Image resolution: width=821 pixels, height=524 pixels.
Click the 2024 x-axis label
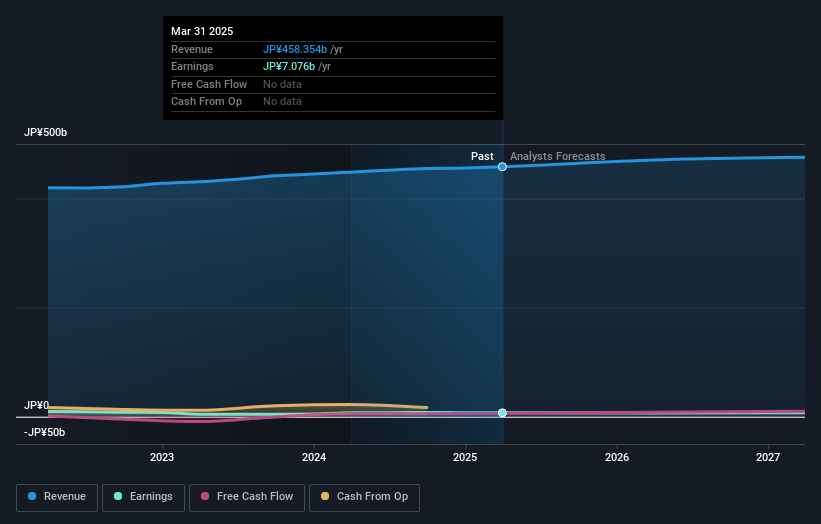pos(314,457)
